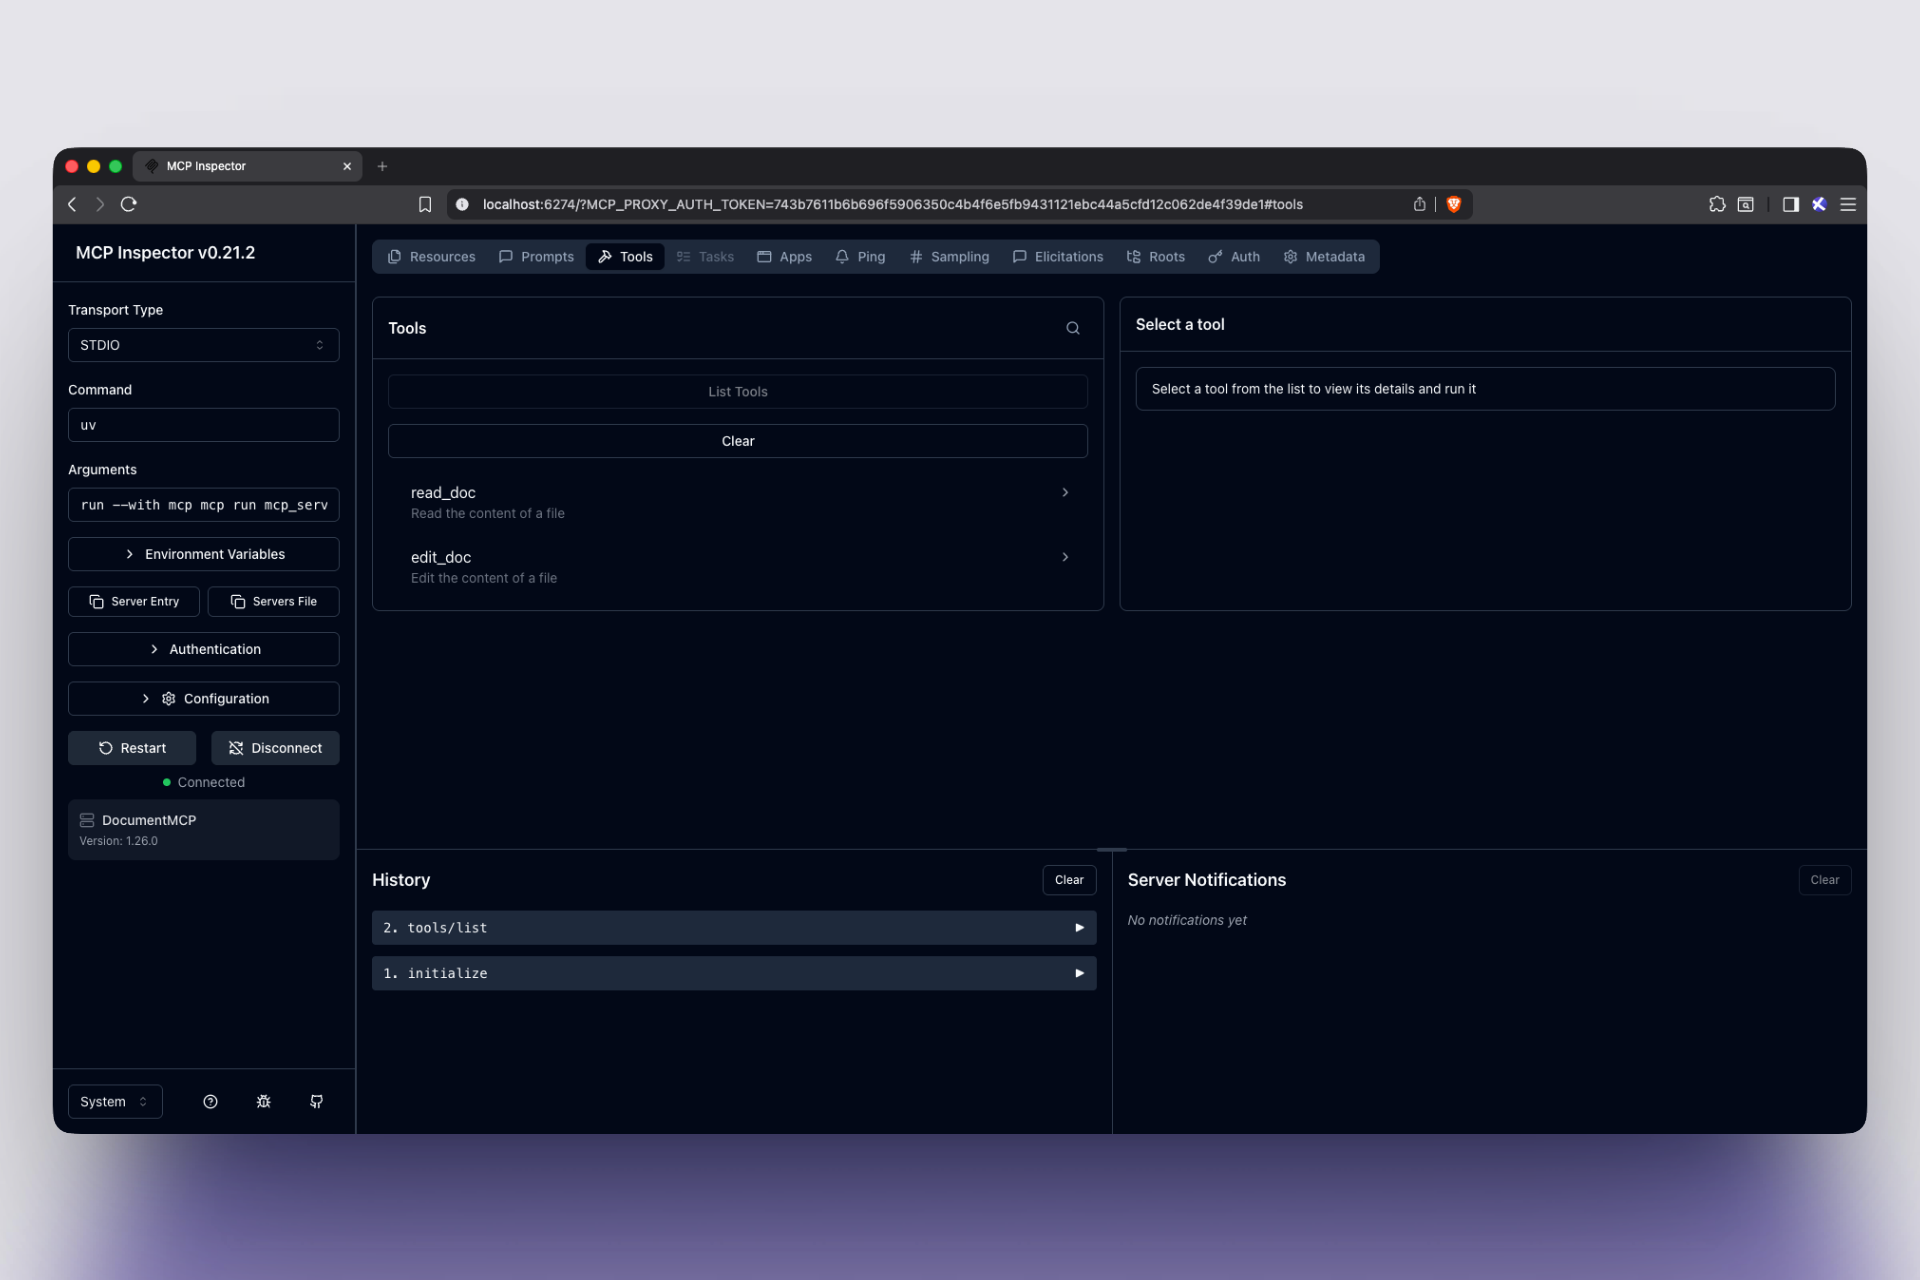Image resolution: width=1920 pixels, height=1280 pixels.
Task: Go forward in browser
Action: pos(100,204)
